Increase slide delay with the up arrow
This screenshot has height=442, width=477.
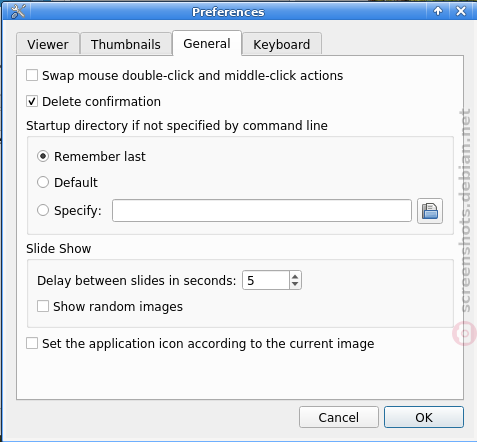(x=295, y=276)
